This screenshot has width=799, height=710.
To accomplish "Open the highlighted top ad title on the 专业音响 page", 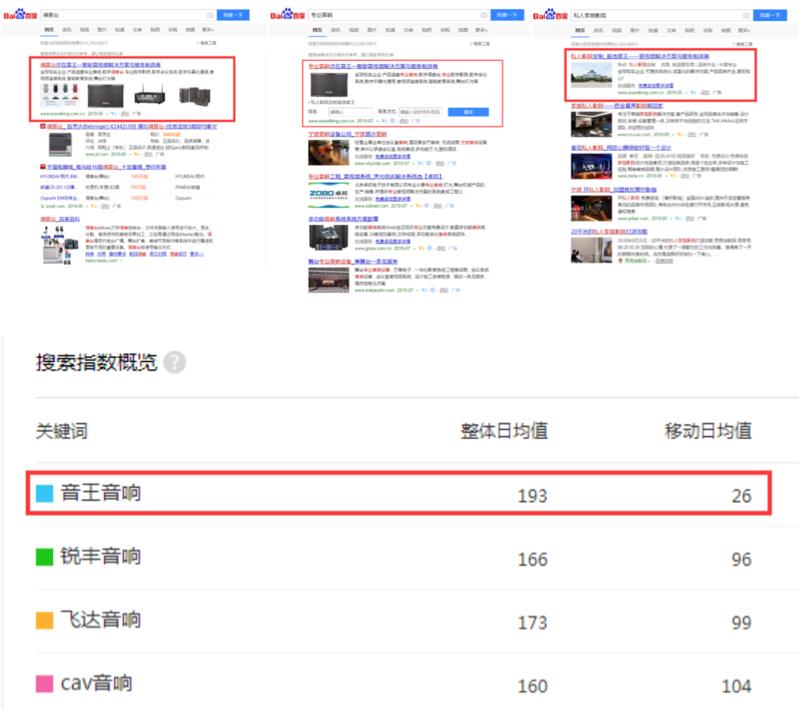I will pyautogui.click(x=373, y=67).
